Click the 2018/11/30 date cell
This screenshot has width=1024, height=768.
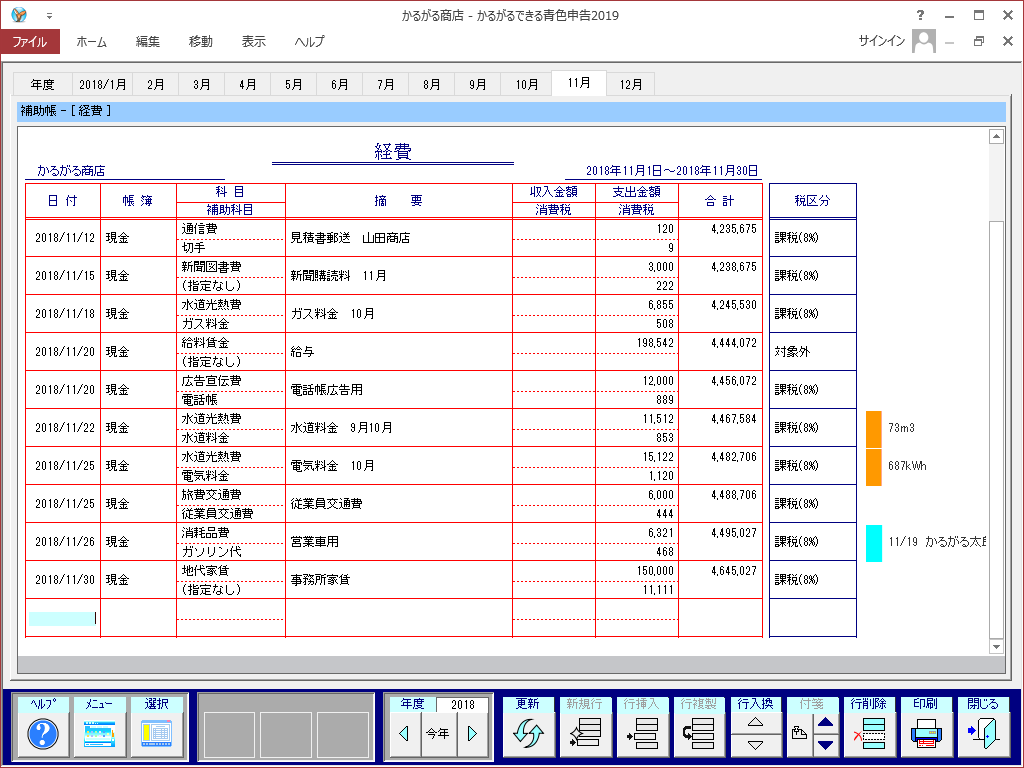(63, 579)
